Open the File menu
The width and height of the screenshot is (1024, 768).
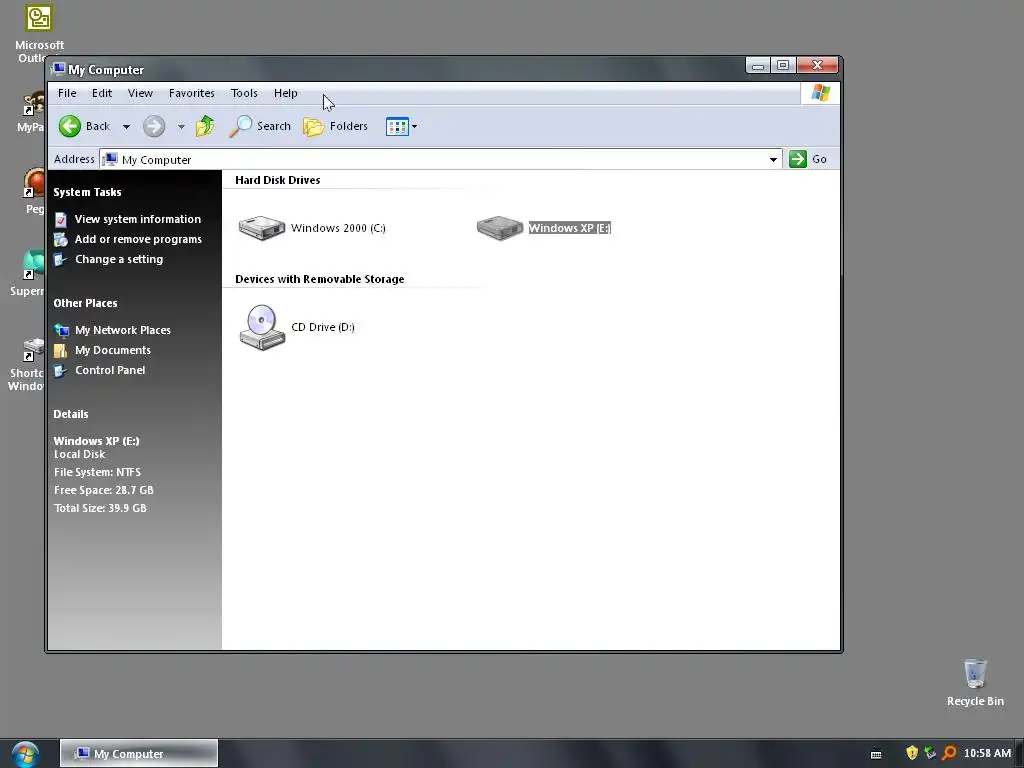coord(67,93)
